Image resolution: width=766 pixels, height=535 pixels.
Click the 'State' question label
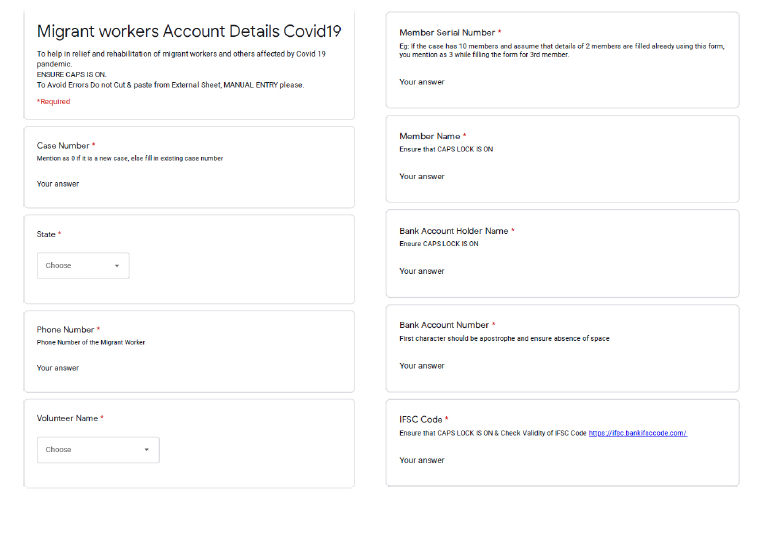point(46,235)
